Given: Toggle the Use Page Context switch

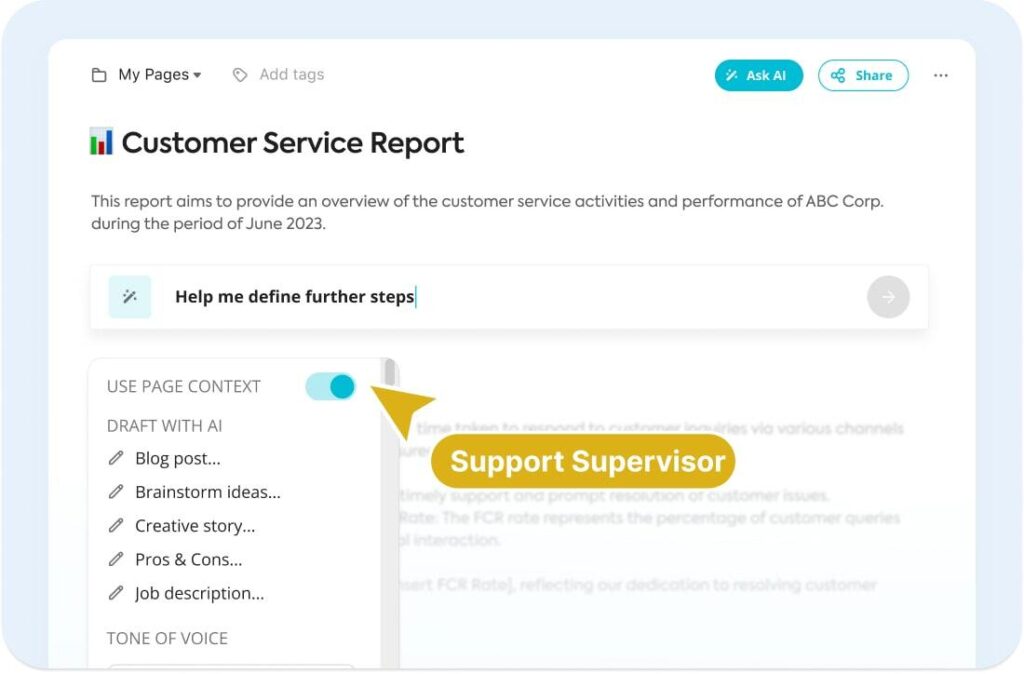Looking at the screenshot, I should click(330, 387).
